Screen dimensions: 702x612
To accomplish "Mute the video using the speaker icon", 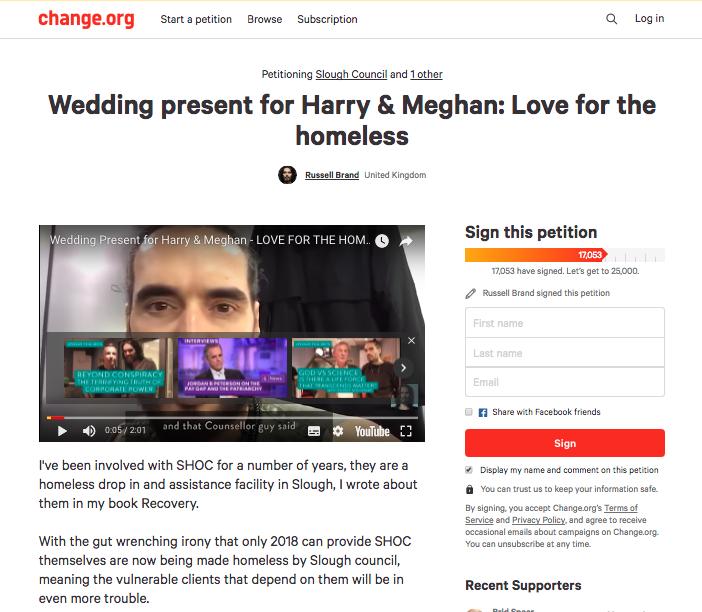I will click(x=89, y=431).
